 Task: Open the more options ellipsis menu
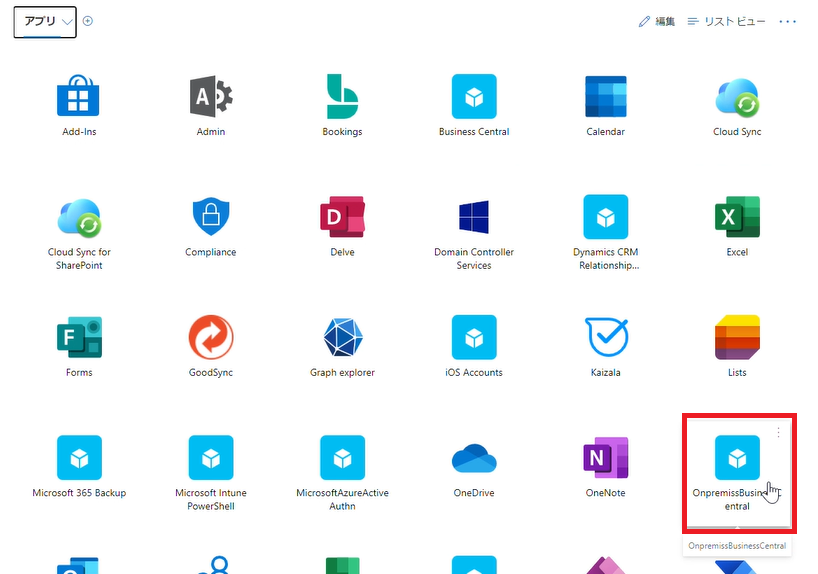pos(787,21)
